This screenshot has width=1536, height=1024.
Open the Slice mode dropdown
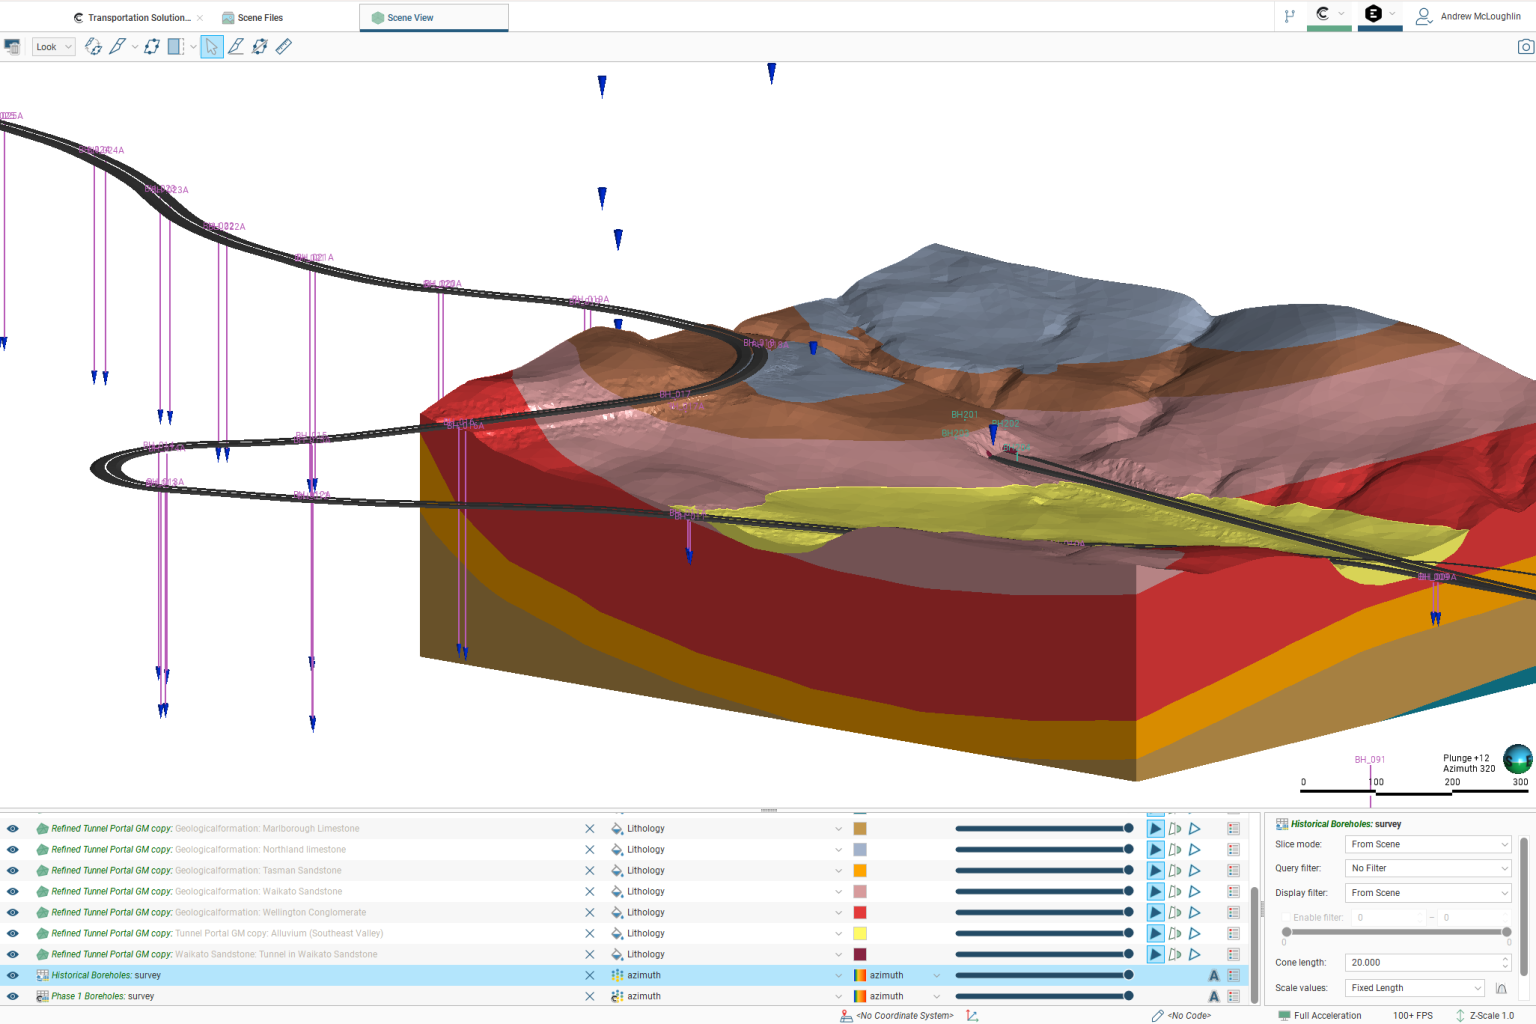pos(1427,843)
